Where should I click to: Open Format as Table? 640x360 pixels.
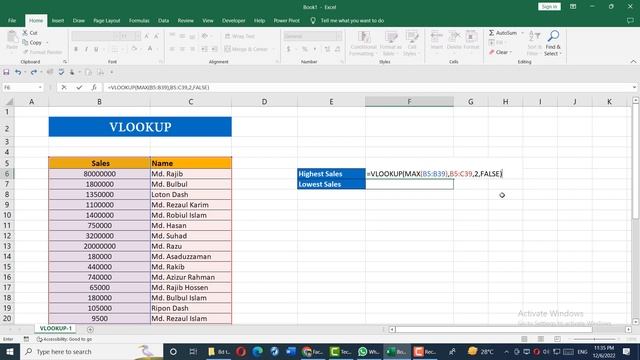click(x=391, y=44)
